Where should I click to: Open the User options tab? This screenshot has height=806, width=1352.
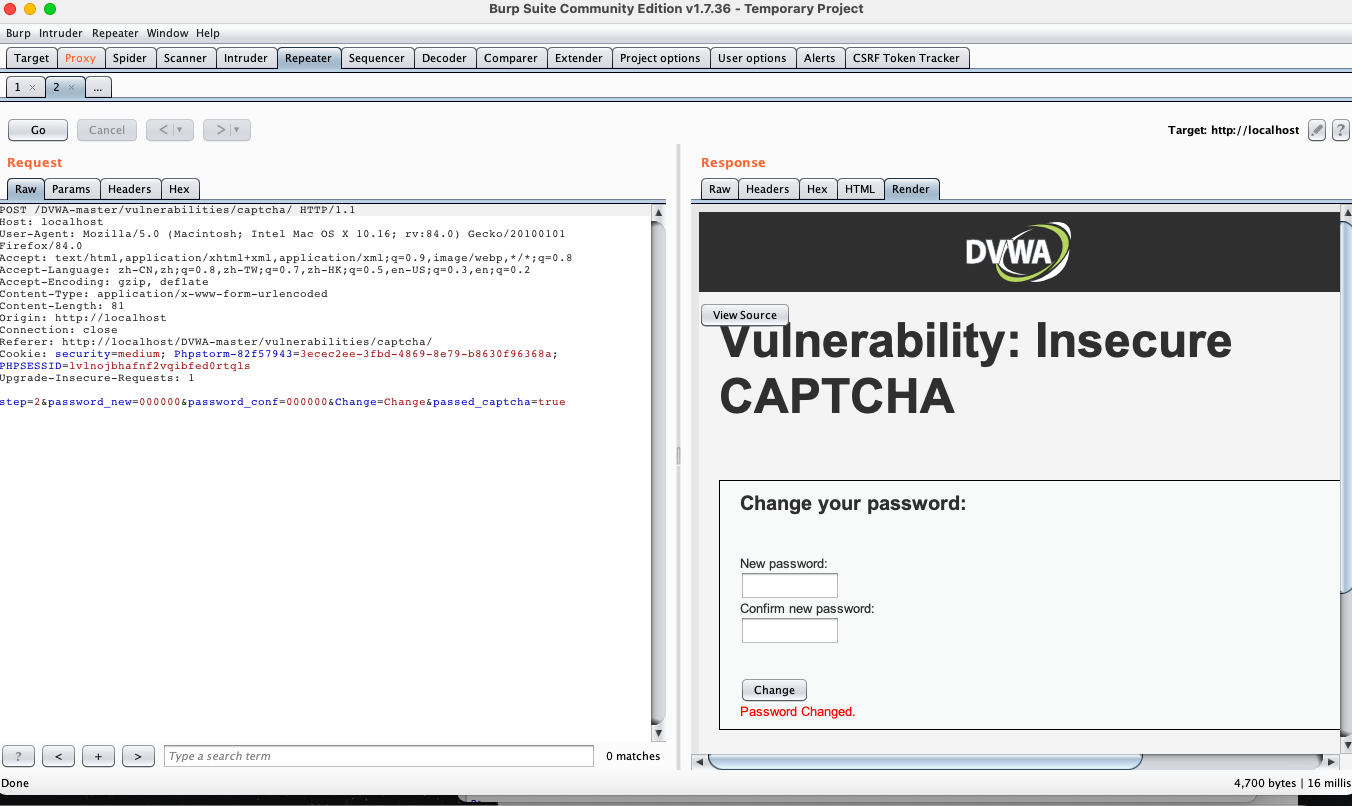(x=752, y=58)
